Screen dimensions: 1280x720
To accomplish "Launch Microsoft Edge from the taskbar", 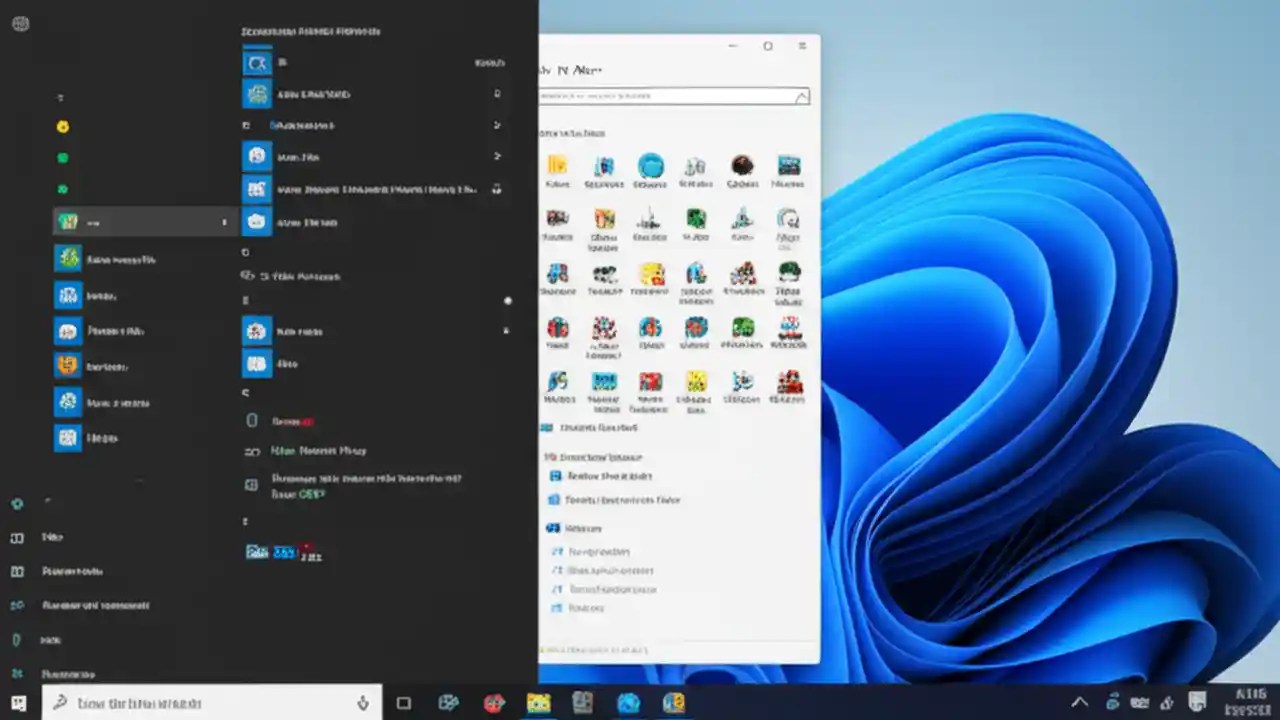I will (x=628, y=703).
